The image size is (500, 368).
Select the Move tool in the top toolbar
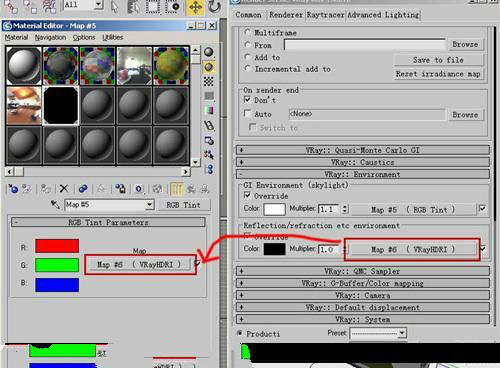pyautogui.click(x=195, y=7)
